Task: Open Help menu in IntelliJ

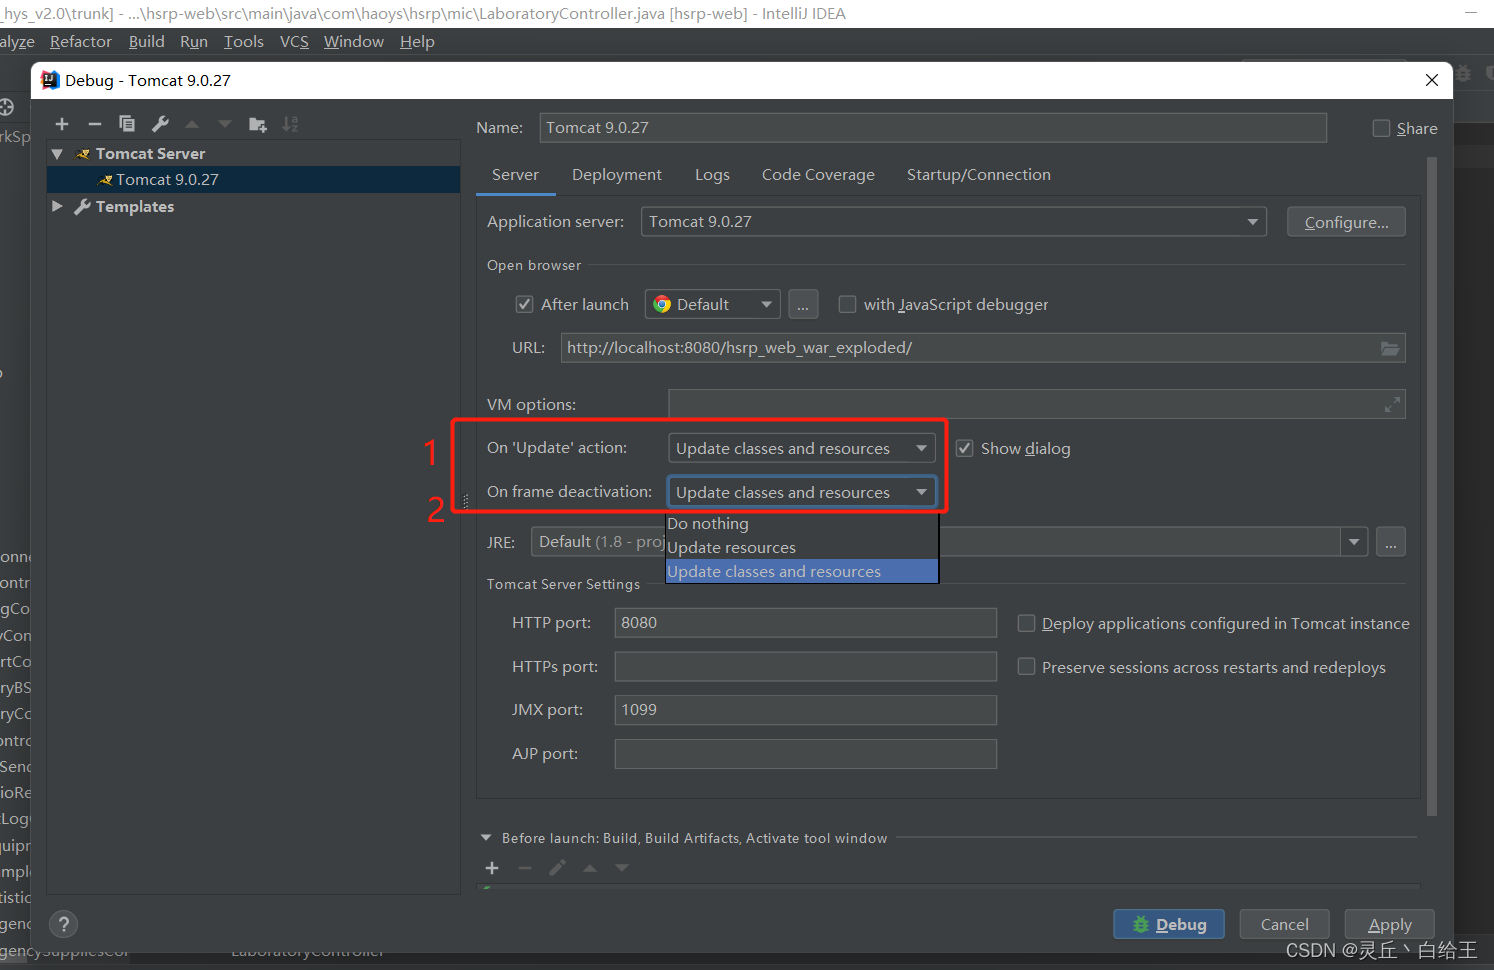Action: [417, 42]
